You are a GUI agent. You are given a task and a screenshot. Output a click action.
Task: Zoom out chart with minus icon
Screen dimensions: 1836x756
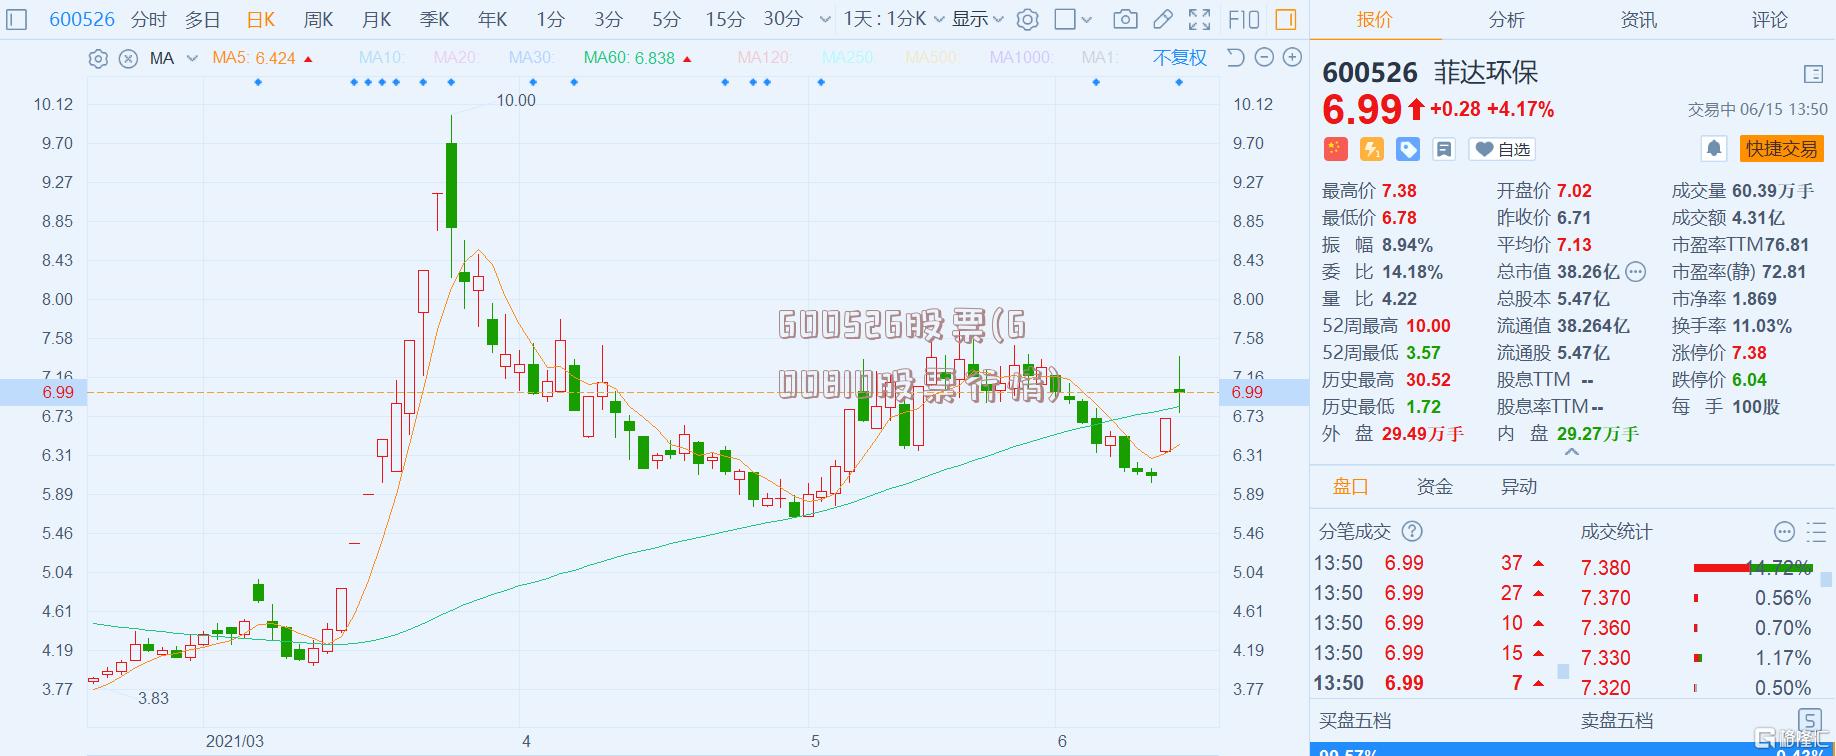tap(1264, 58)
